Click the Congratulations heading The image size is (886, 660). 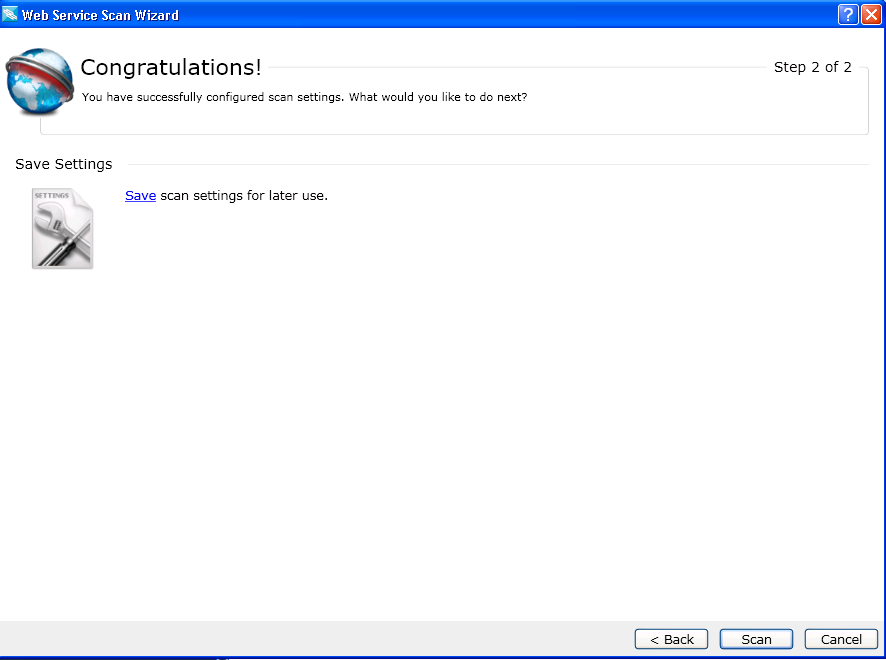pyautogui.click(x=170, y=67)
